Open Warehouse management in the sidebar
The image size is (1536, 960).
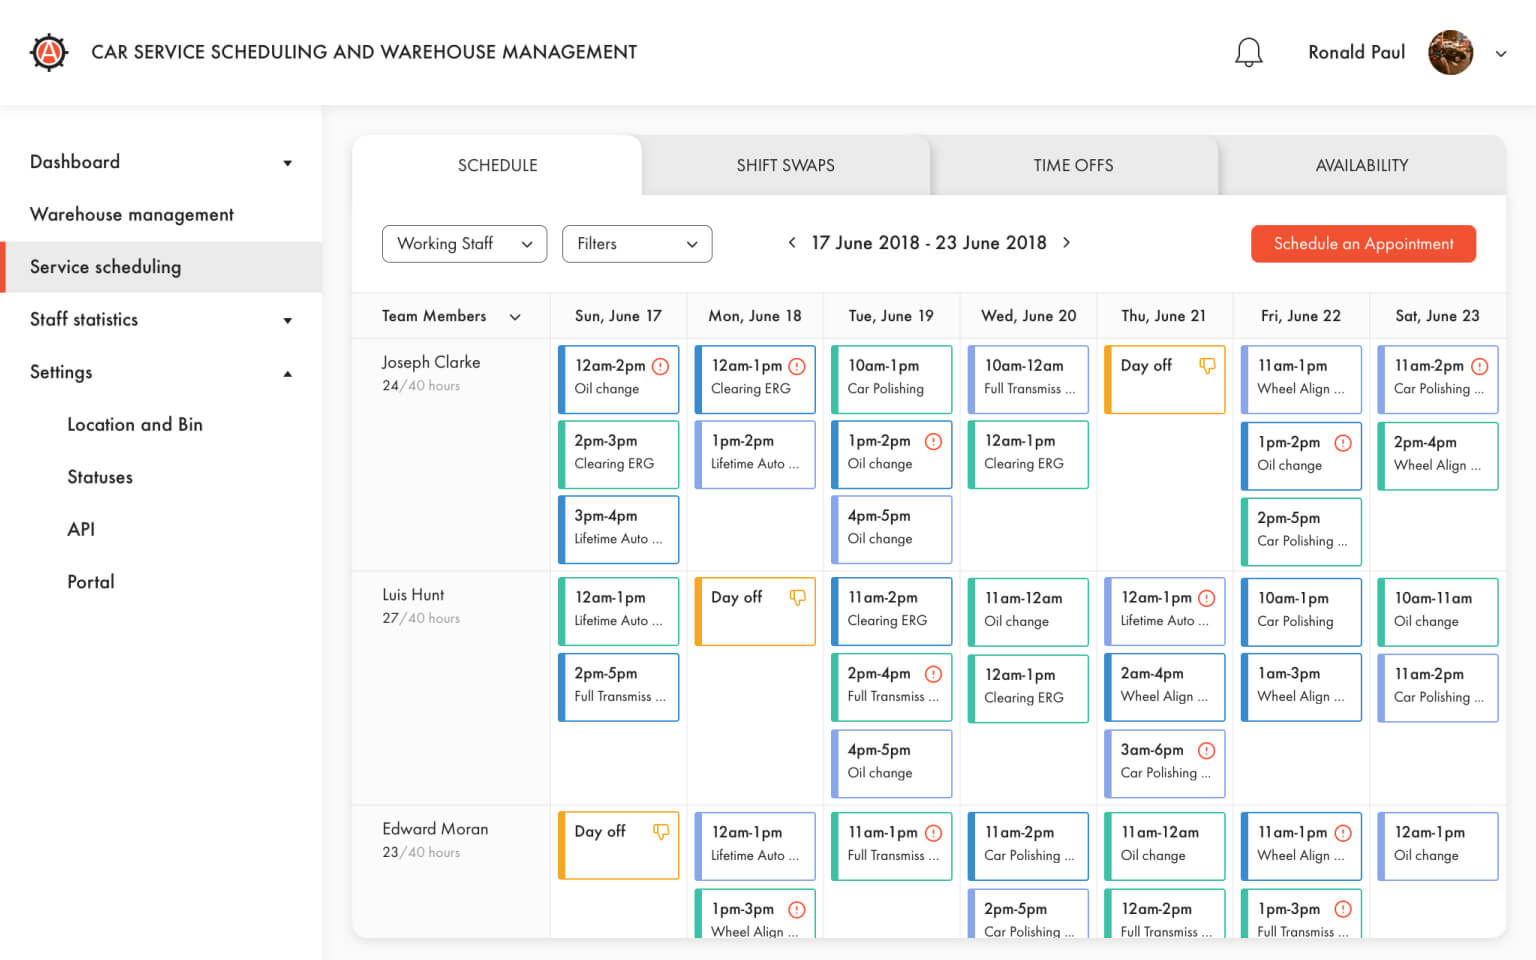(132, 215)
